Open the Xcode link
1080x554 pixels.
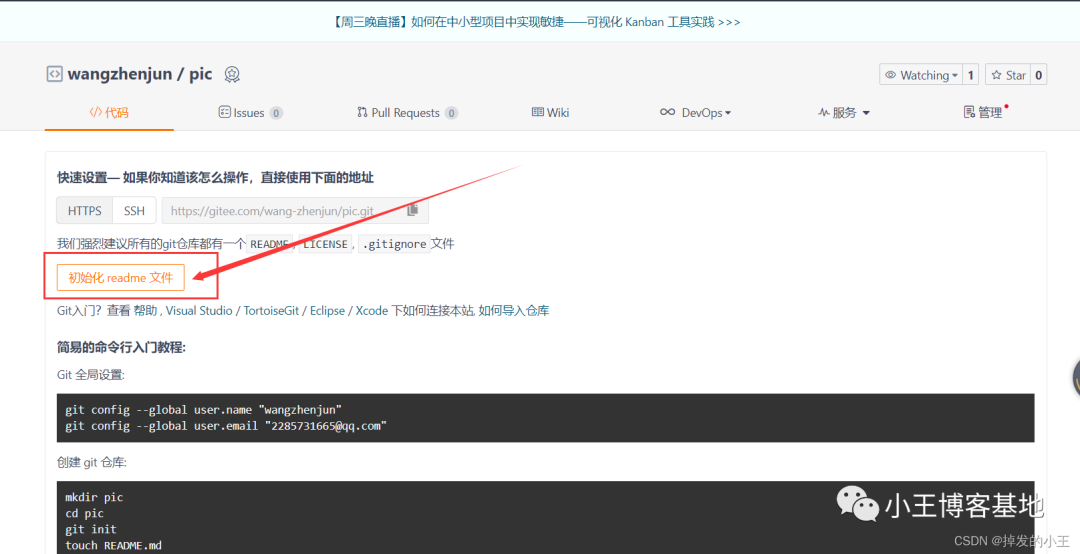(x=372, y=310)
